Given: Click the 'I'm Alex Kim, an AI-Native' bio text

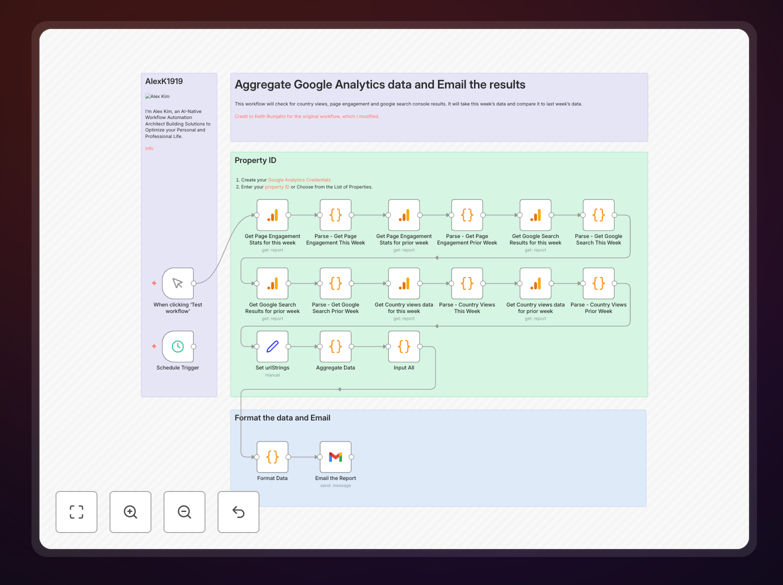Looking at the screenshot, I should (x=178, y=124).
